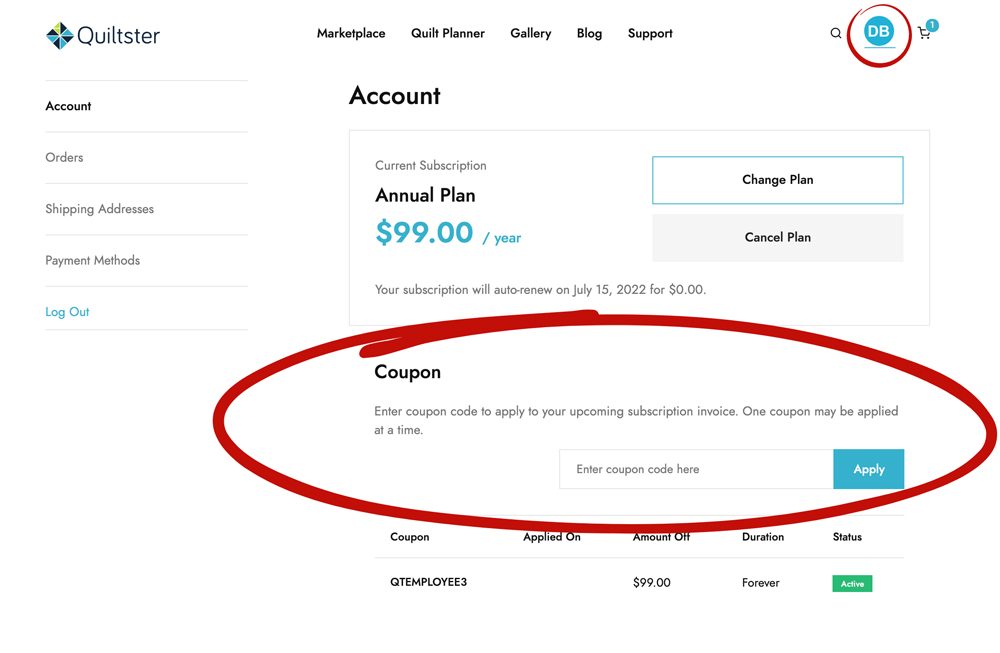Click the coupon code input field
The height and width of the screenshot is (653, 1000).
[x=696, y=469]
